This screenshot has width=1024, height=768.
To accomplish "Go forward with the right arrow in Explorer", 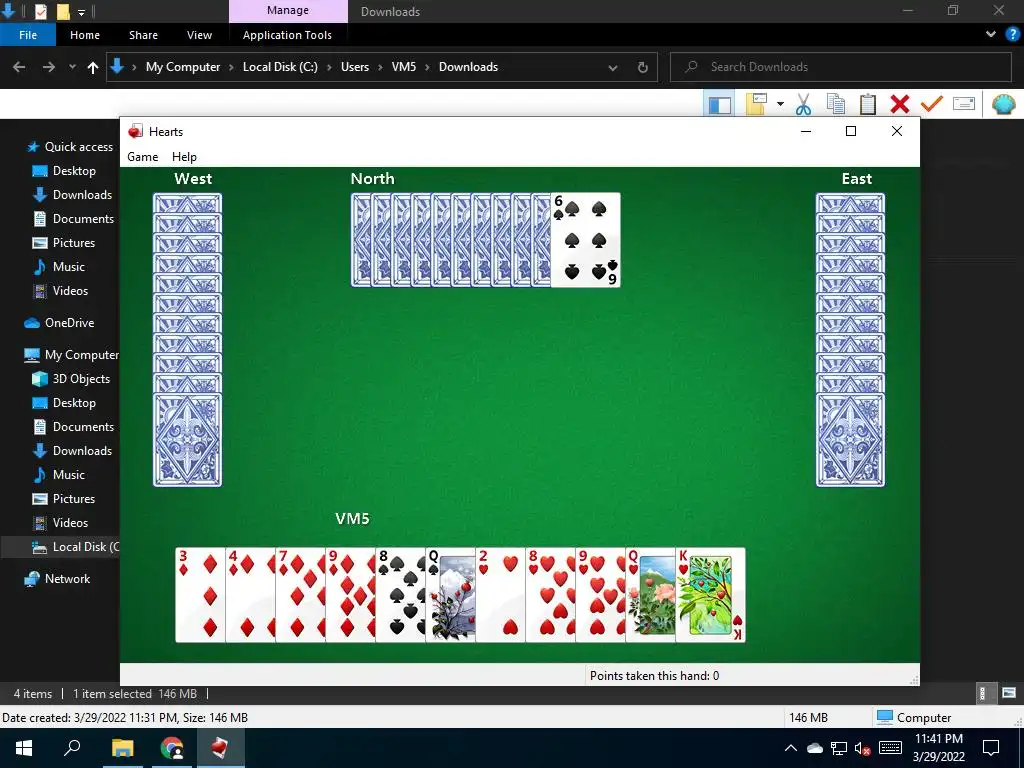I will point(49,67).
